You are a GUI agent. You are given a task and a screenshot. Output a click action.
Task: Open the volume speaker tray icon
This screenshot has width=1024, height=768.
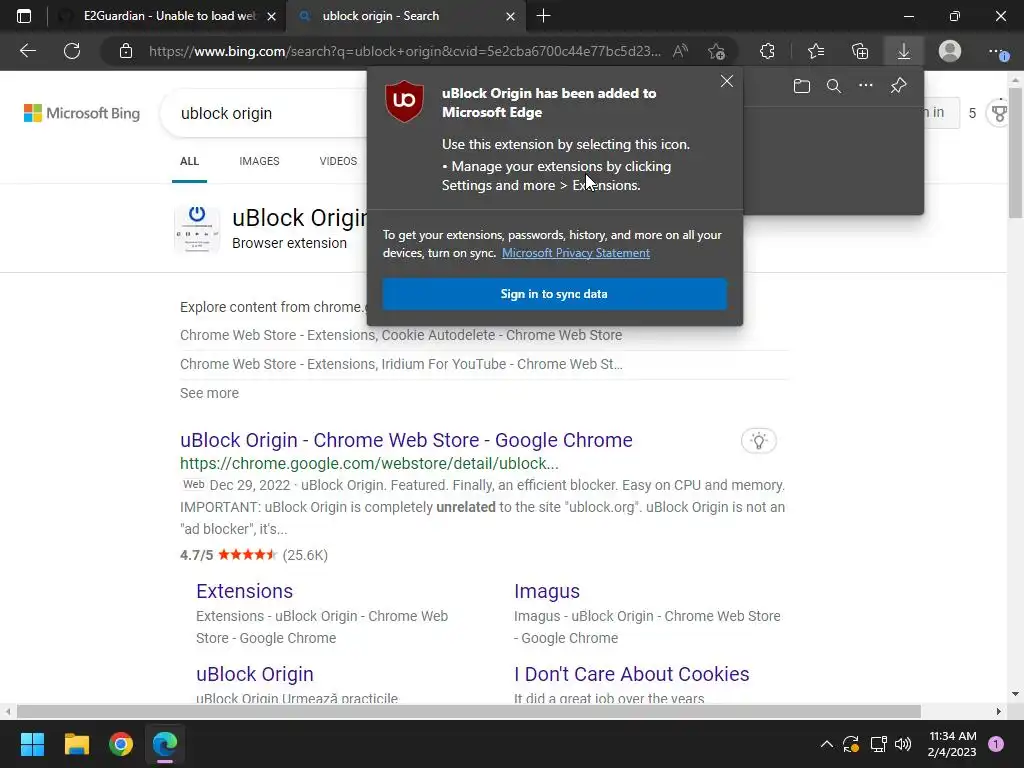(903, 744)
